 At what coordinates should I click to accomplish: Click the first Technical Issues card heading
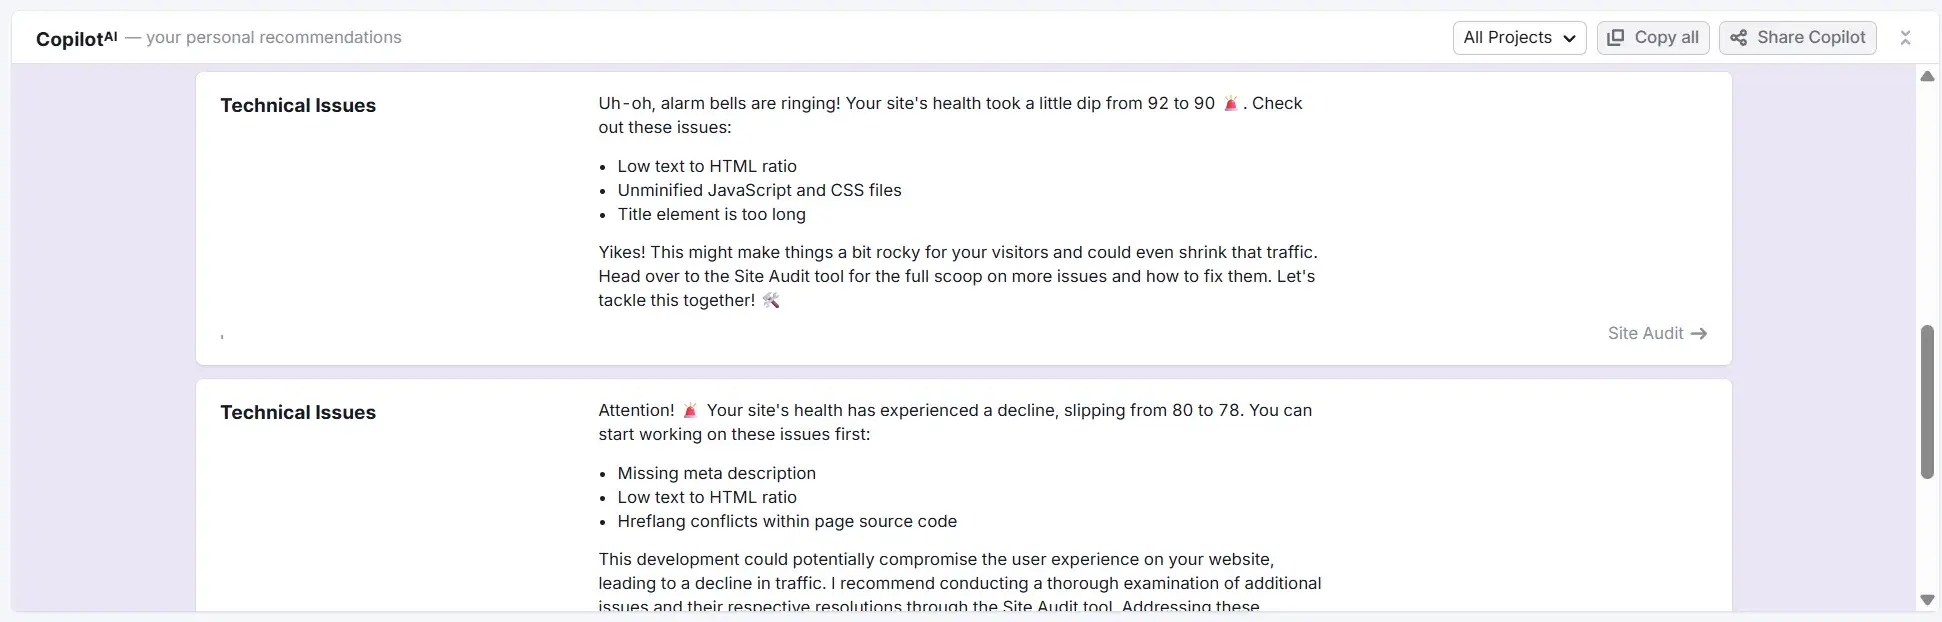click(298, 105)
